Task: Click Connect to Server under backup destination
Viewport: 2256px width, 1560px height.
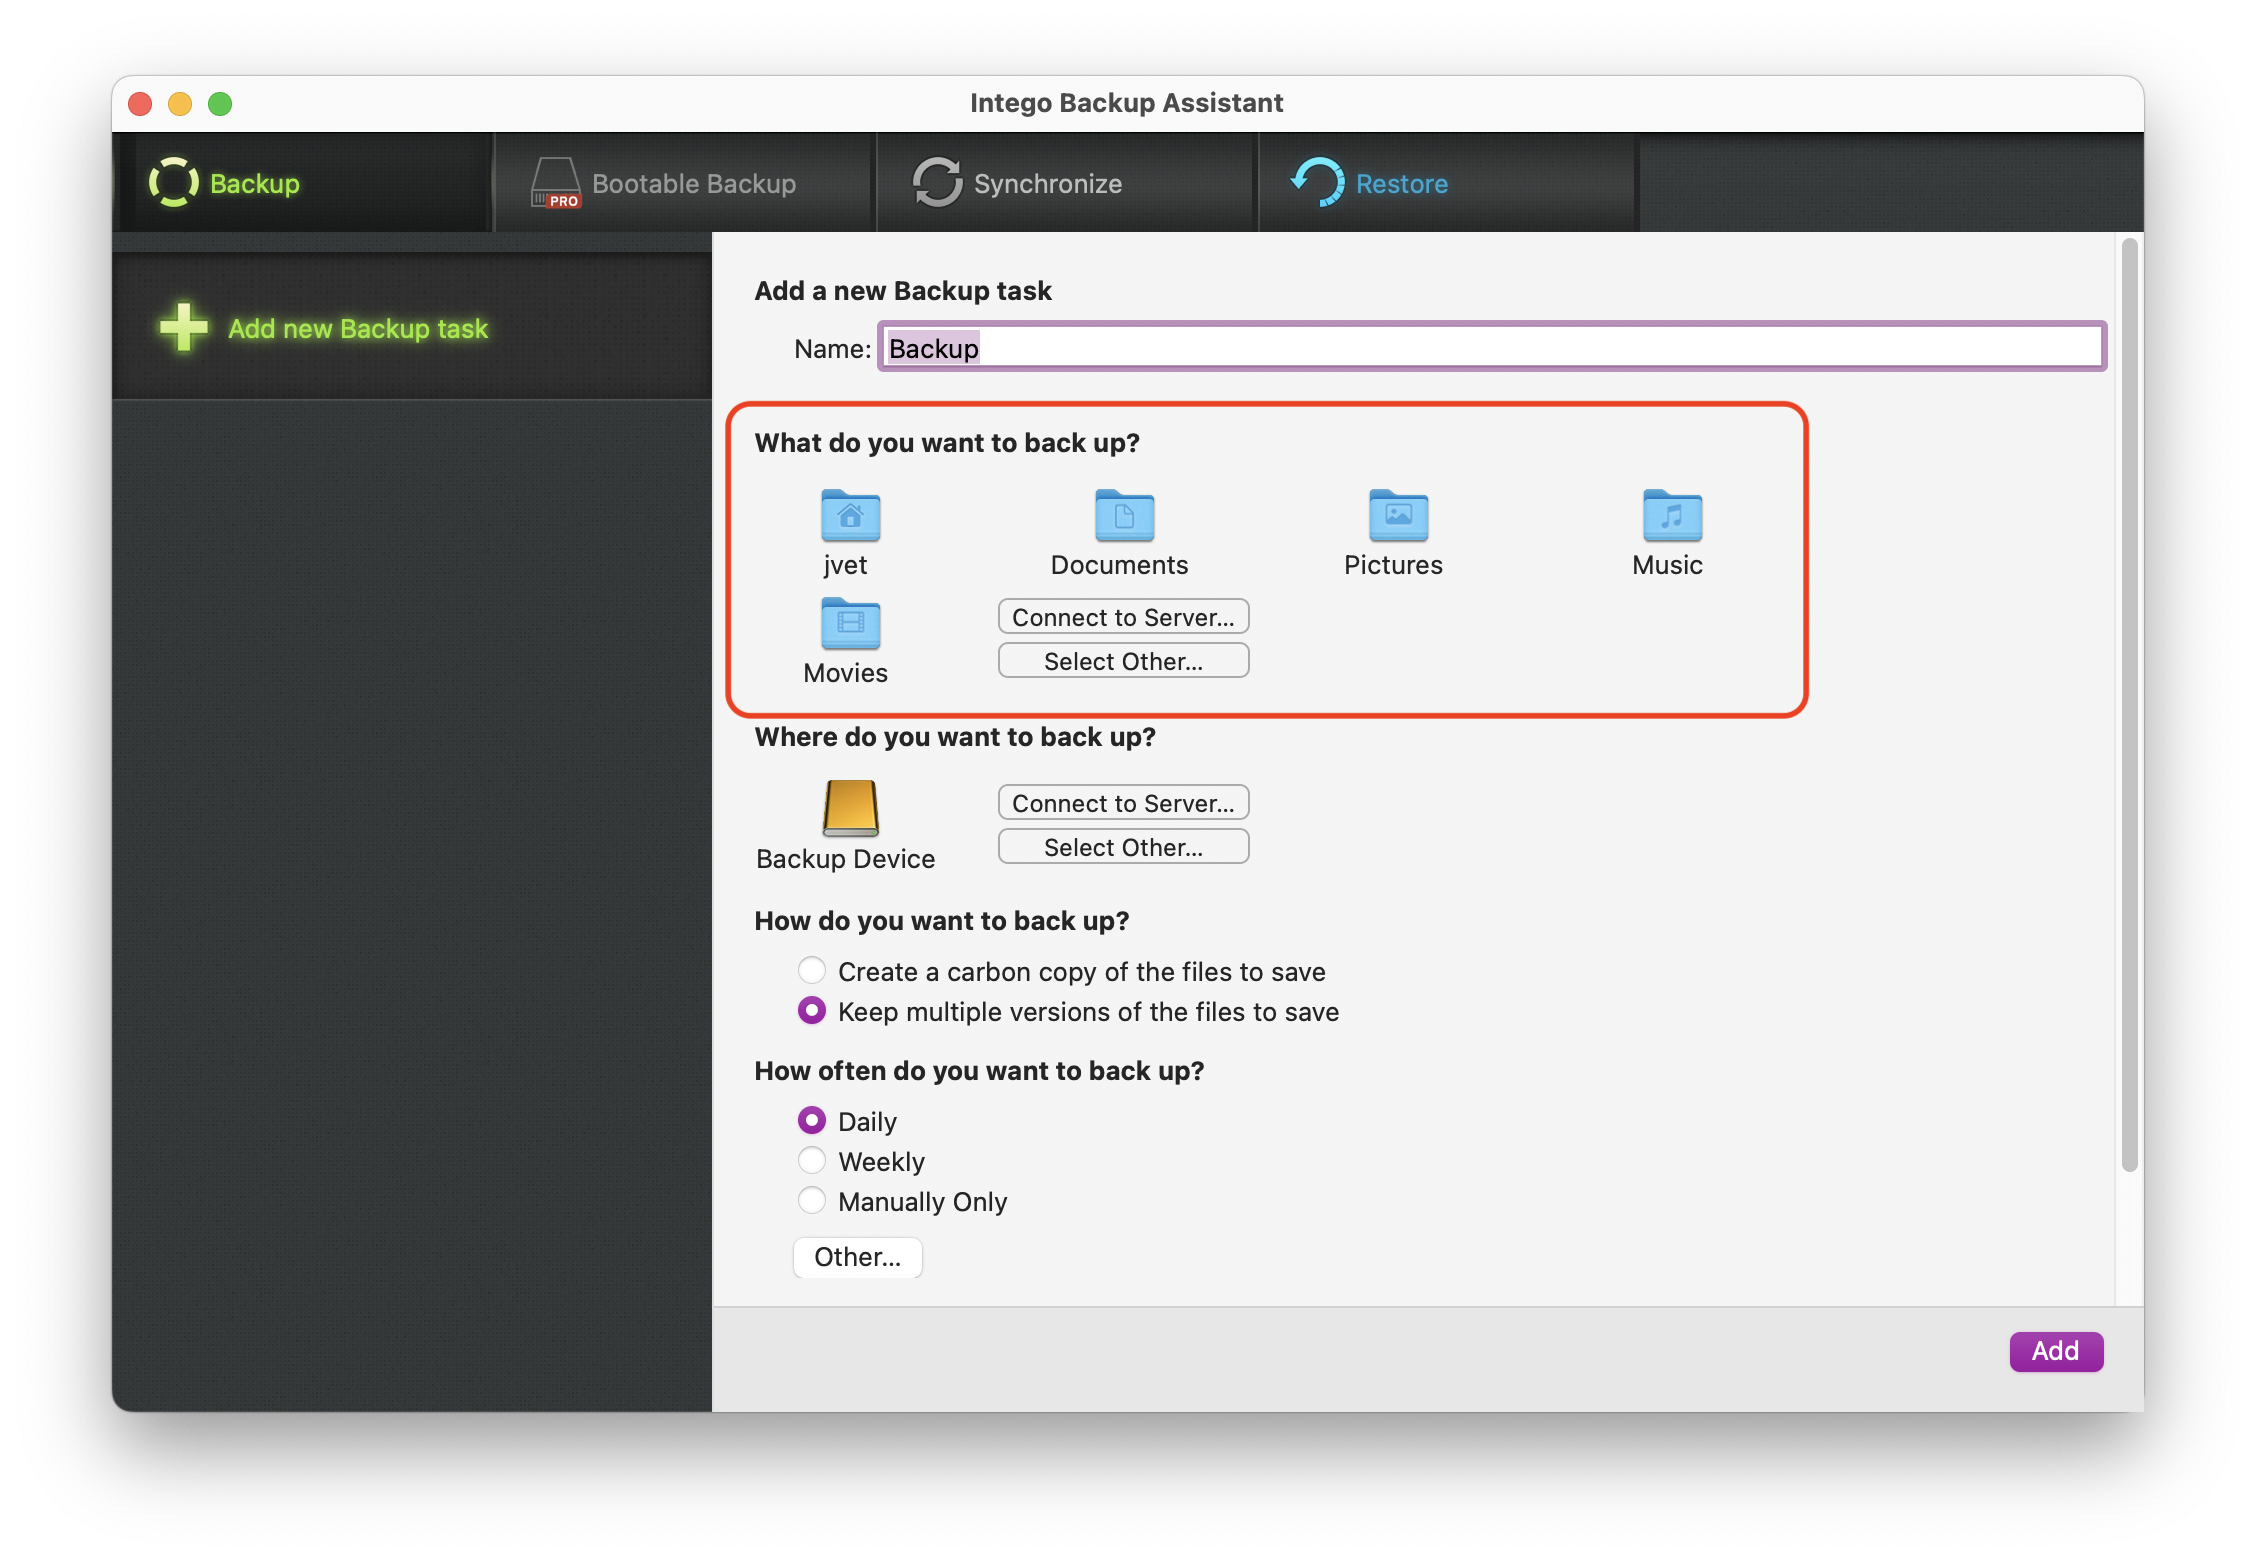Action: [1124, 803]
